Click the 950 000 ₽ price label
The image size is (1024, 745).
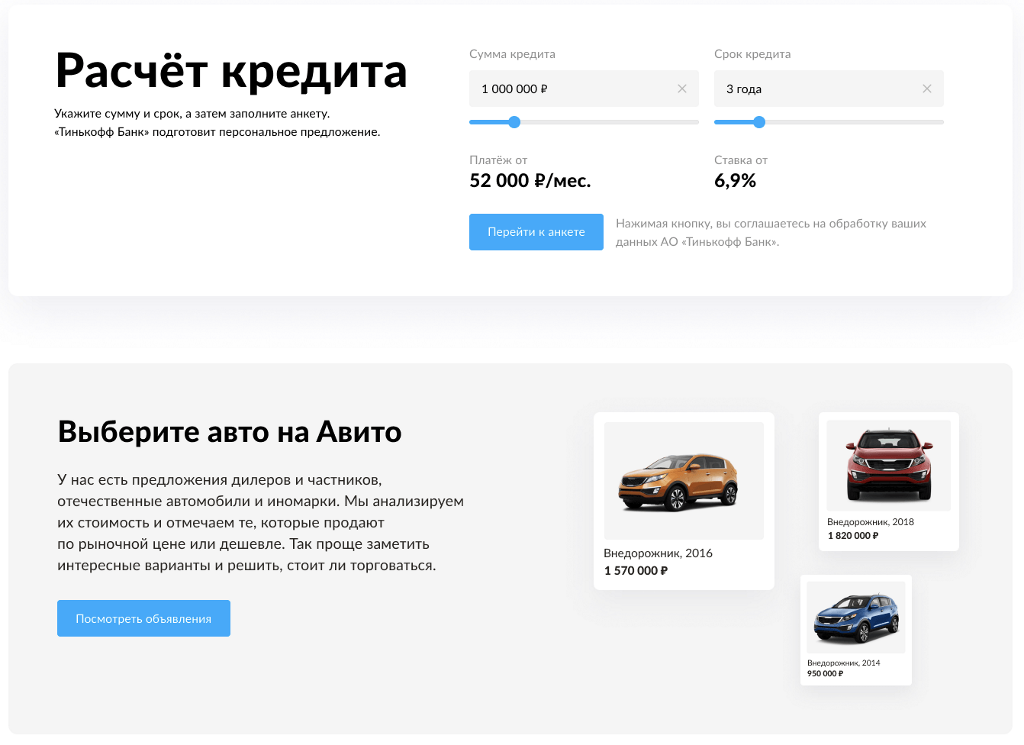coord(825,673)
